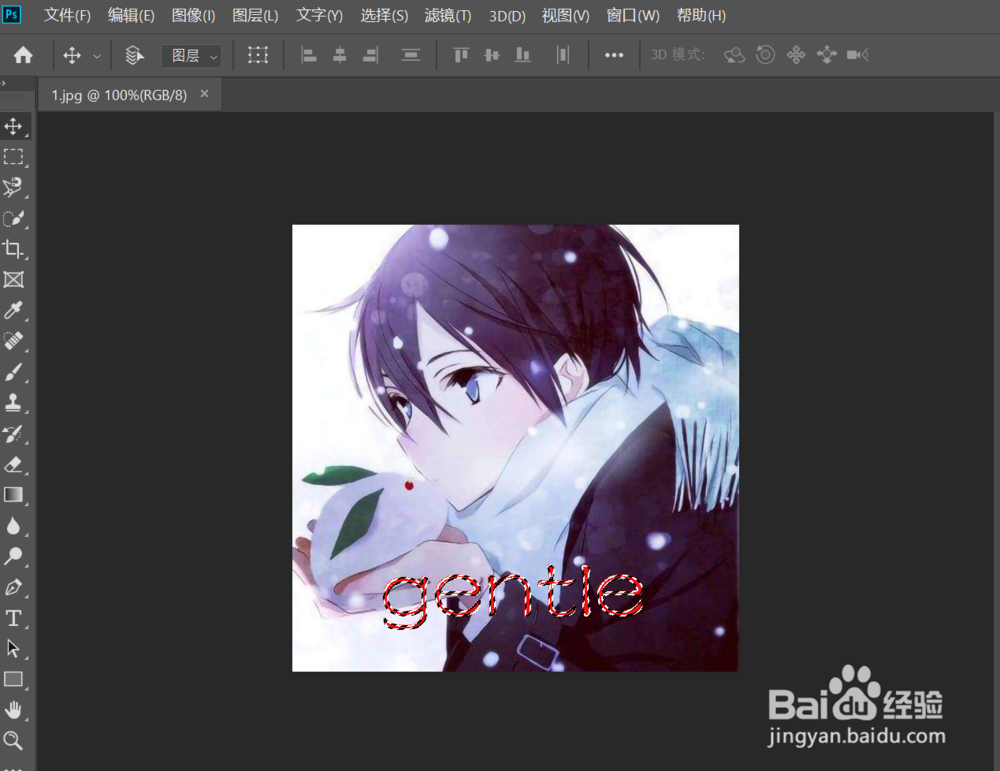This screenshot has height=771, width=1000.
Task: Select the Eraser tool
Action: point(13,464)
